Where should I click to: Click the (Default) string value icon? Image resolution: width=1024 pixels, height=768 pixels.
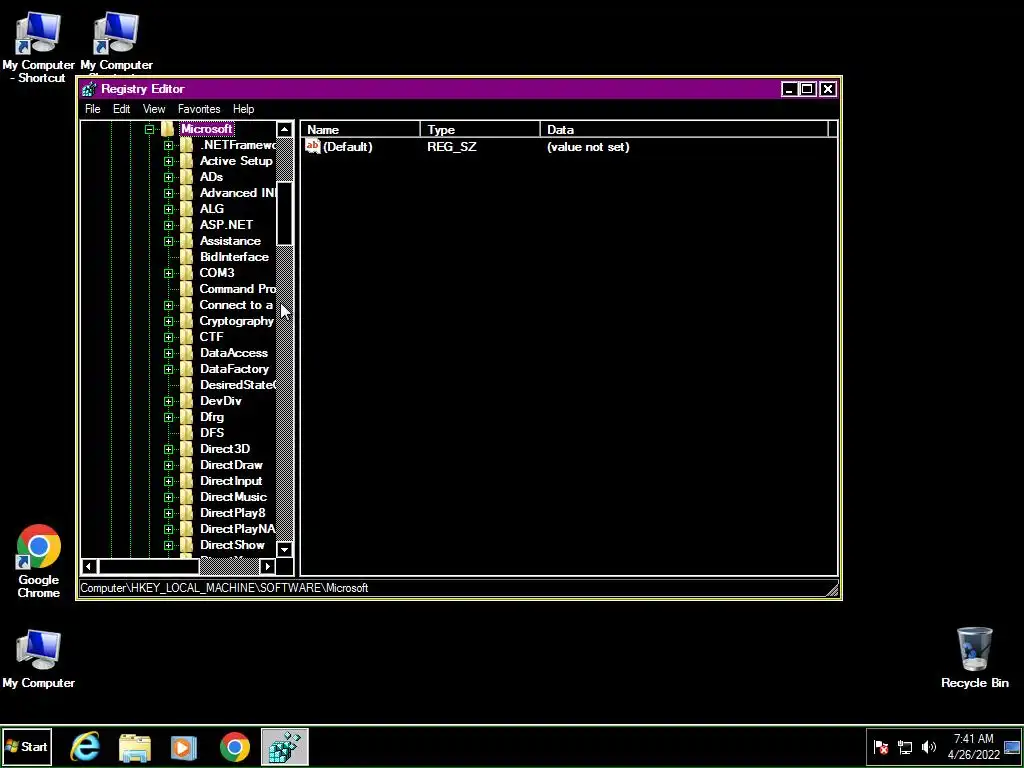click(x=313, y=146)
